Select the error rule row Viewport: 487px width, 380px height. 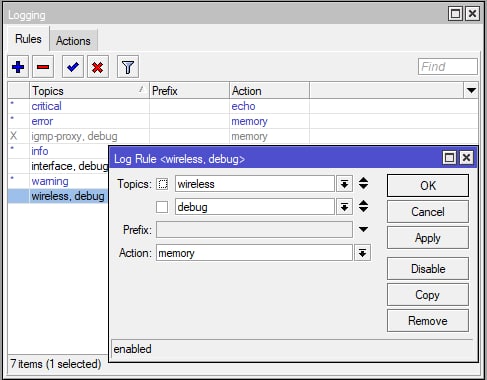pos(243,121)
